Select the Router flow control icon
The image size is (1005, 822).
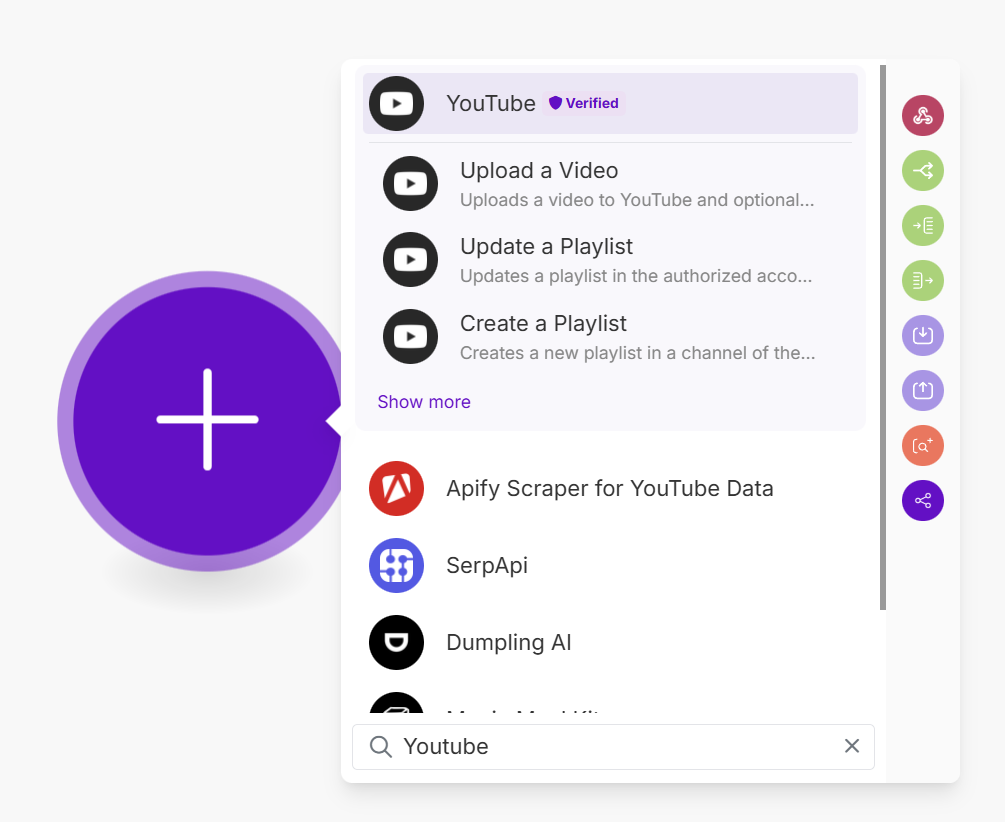click(922, 171)
